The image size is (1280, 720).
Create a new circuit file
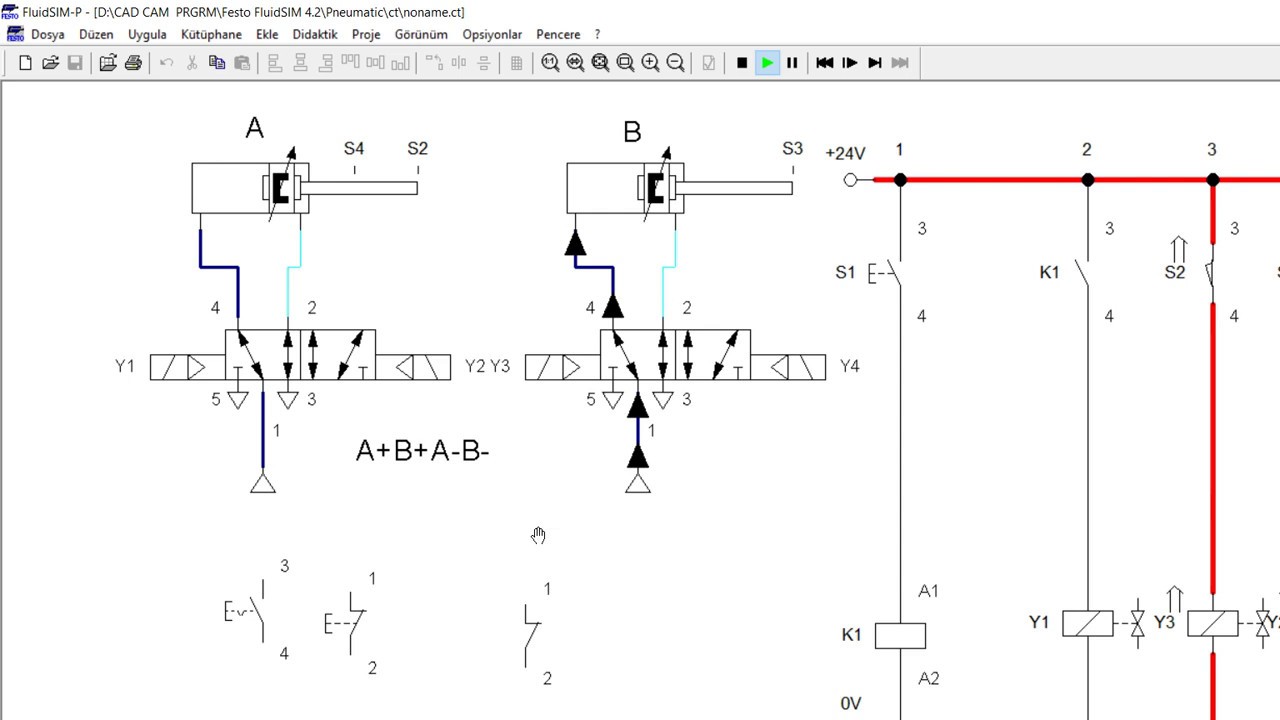click(25, 62)
